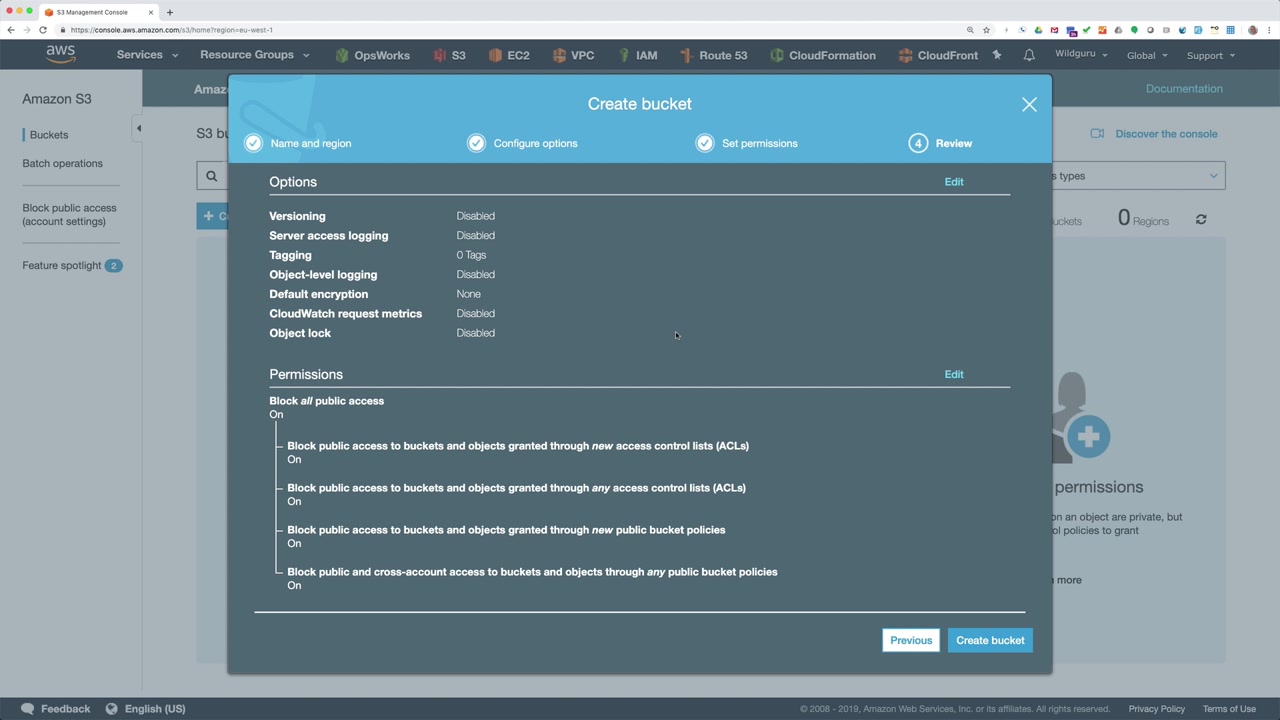
Task: Edit the Options section
Action: [x=954, y=182]
